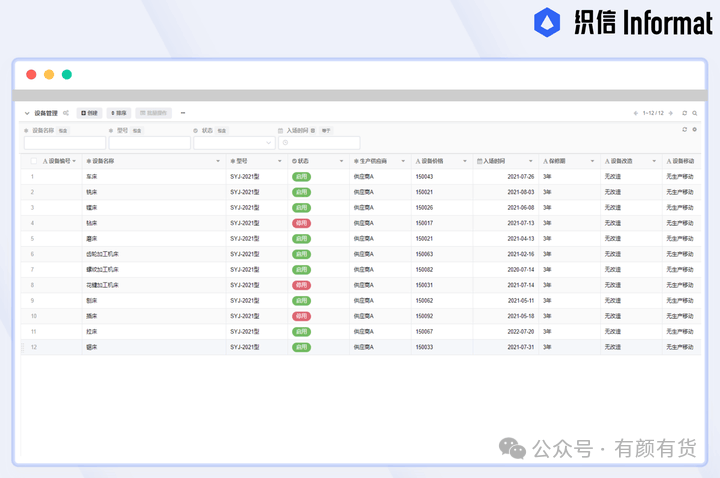Go to next page using right arrow
720x478 pixels.
tap(672, 113)
